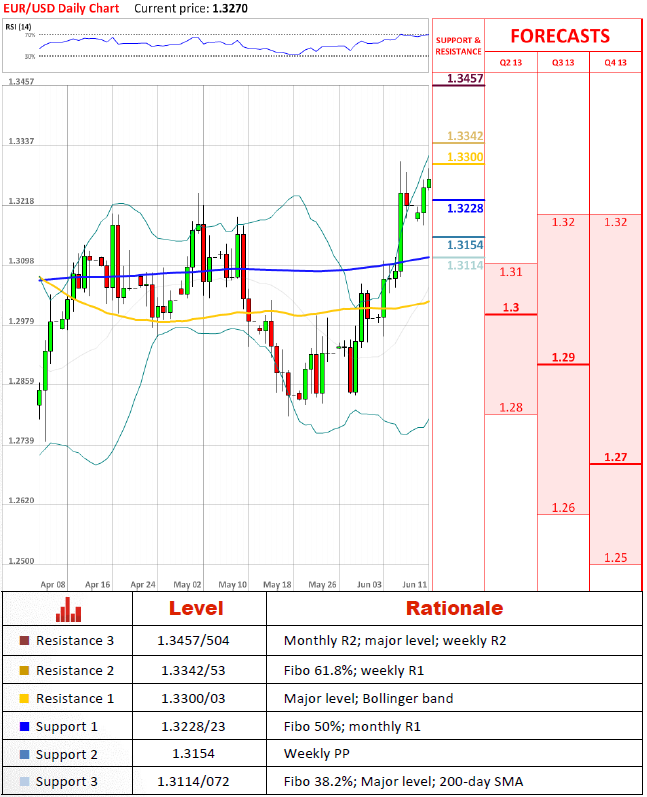
Task: Click rationale 'Weekly PP'
Action: point(317,753)
